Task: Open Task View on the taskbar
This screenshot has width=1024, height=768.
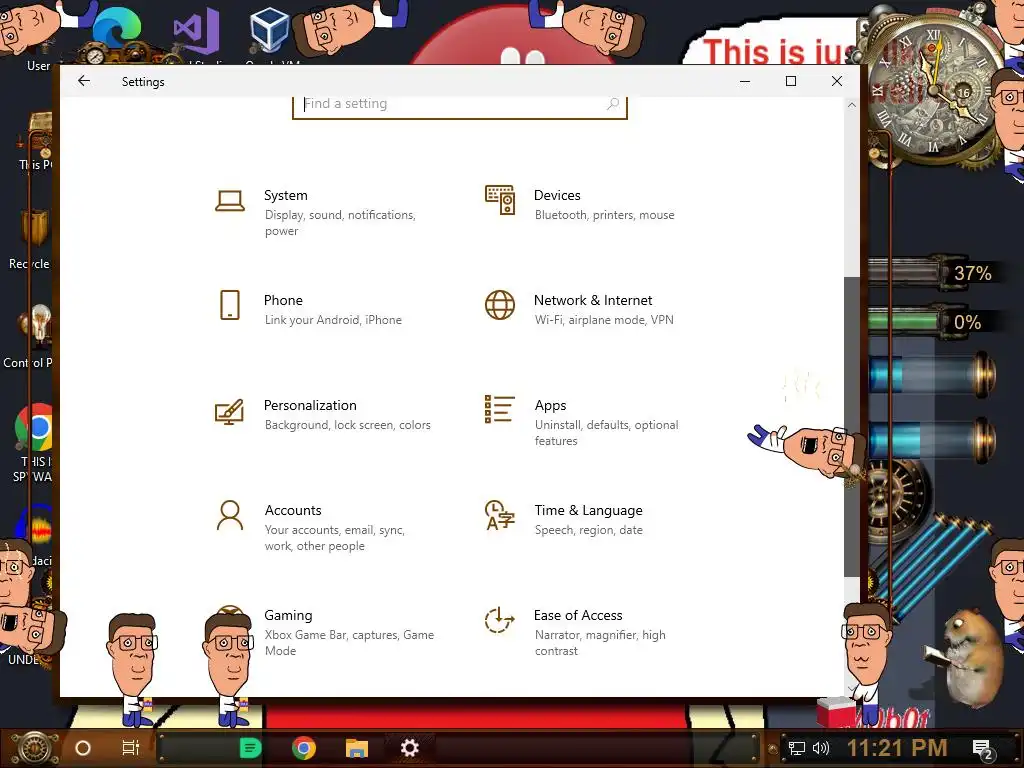Action: [x=131, y=748]
